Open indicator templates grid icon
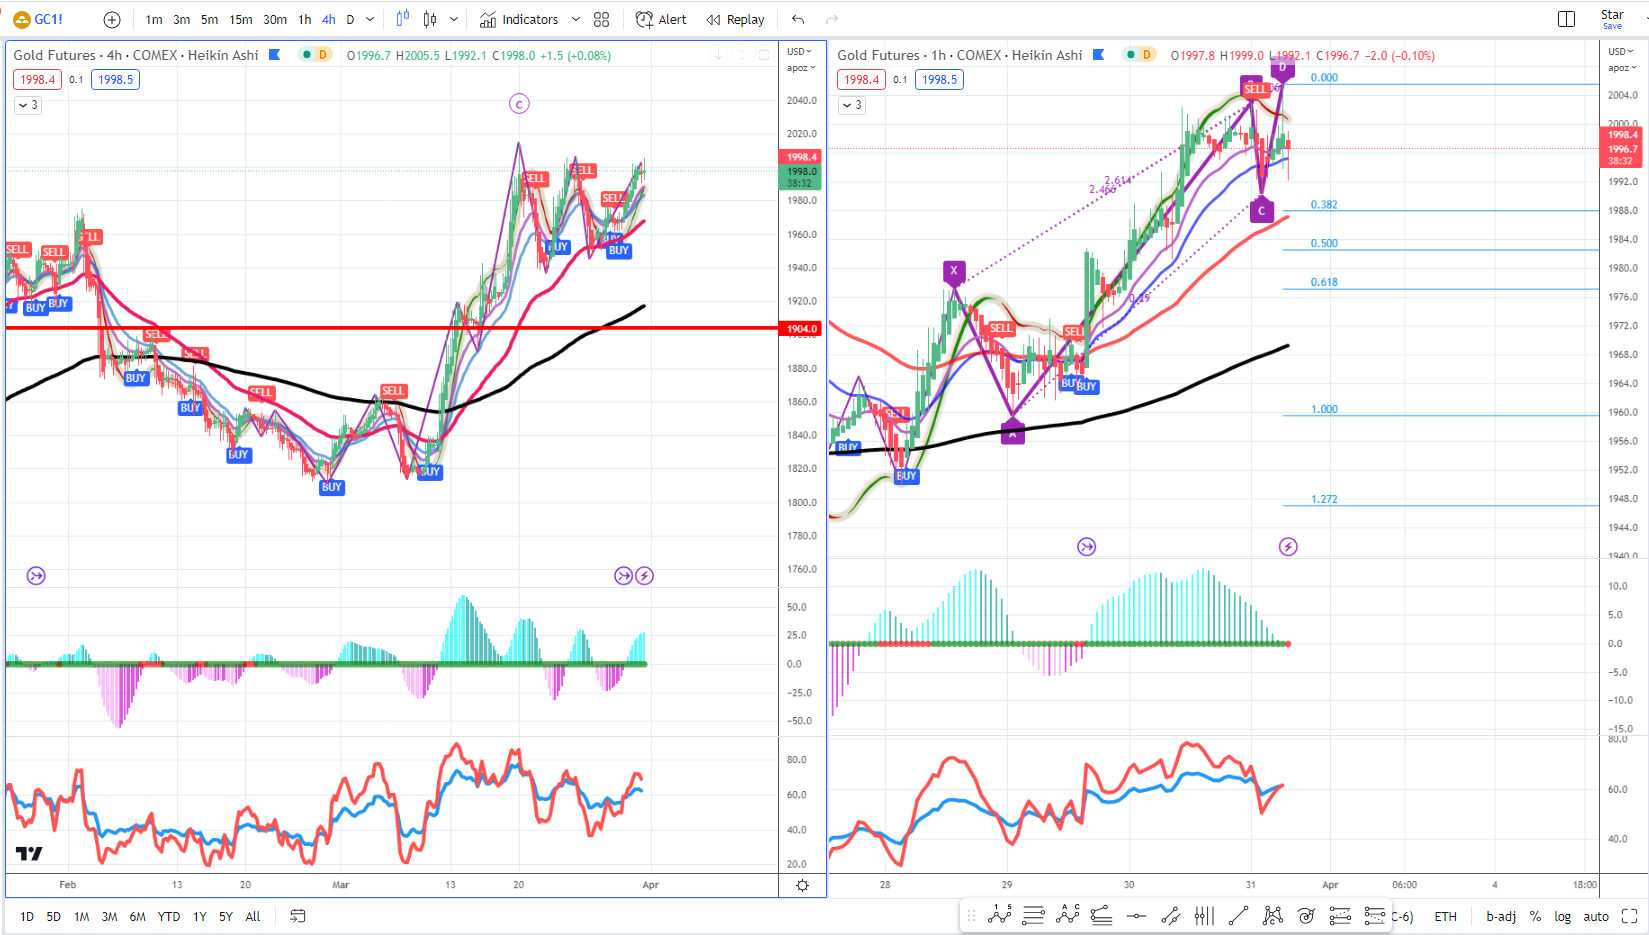 (x=601, y=19)
